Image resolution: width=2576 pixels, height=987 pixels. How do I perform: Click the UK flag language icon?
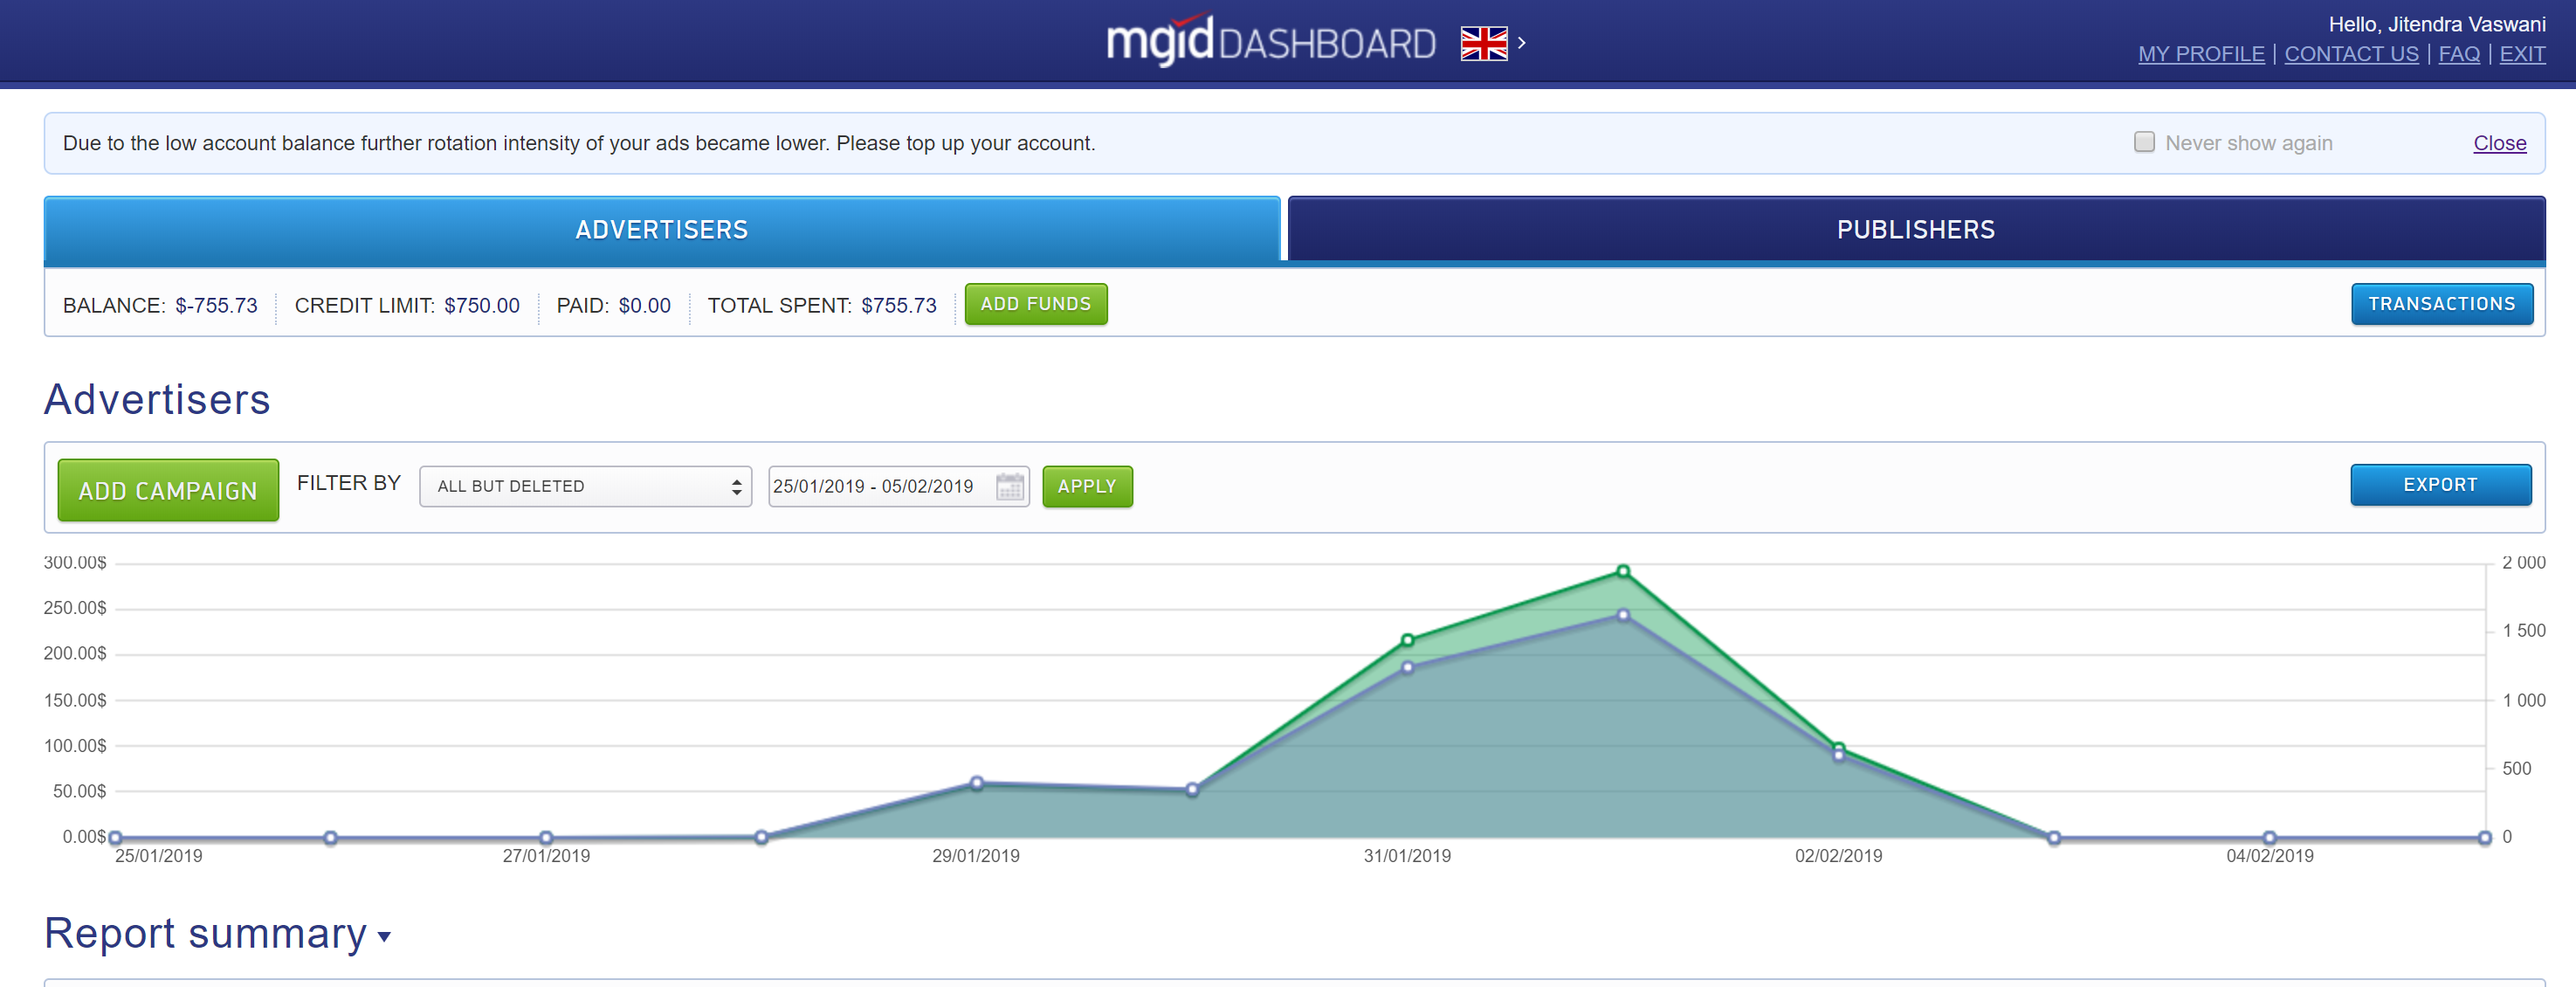click(1483, 43)
